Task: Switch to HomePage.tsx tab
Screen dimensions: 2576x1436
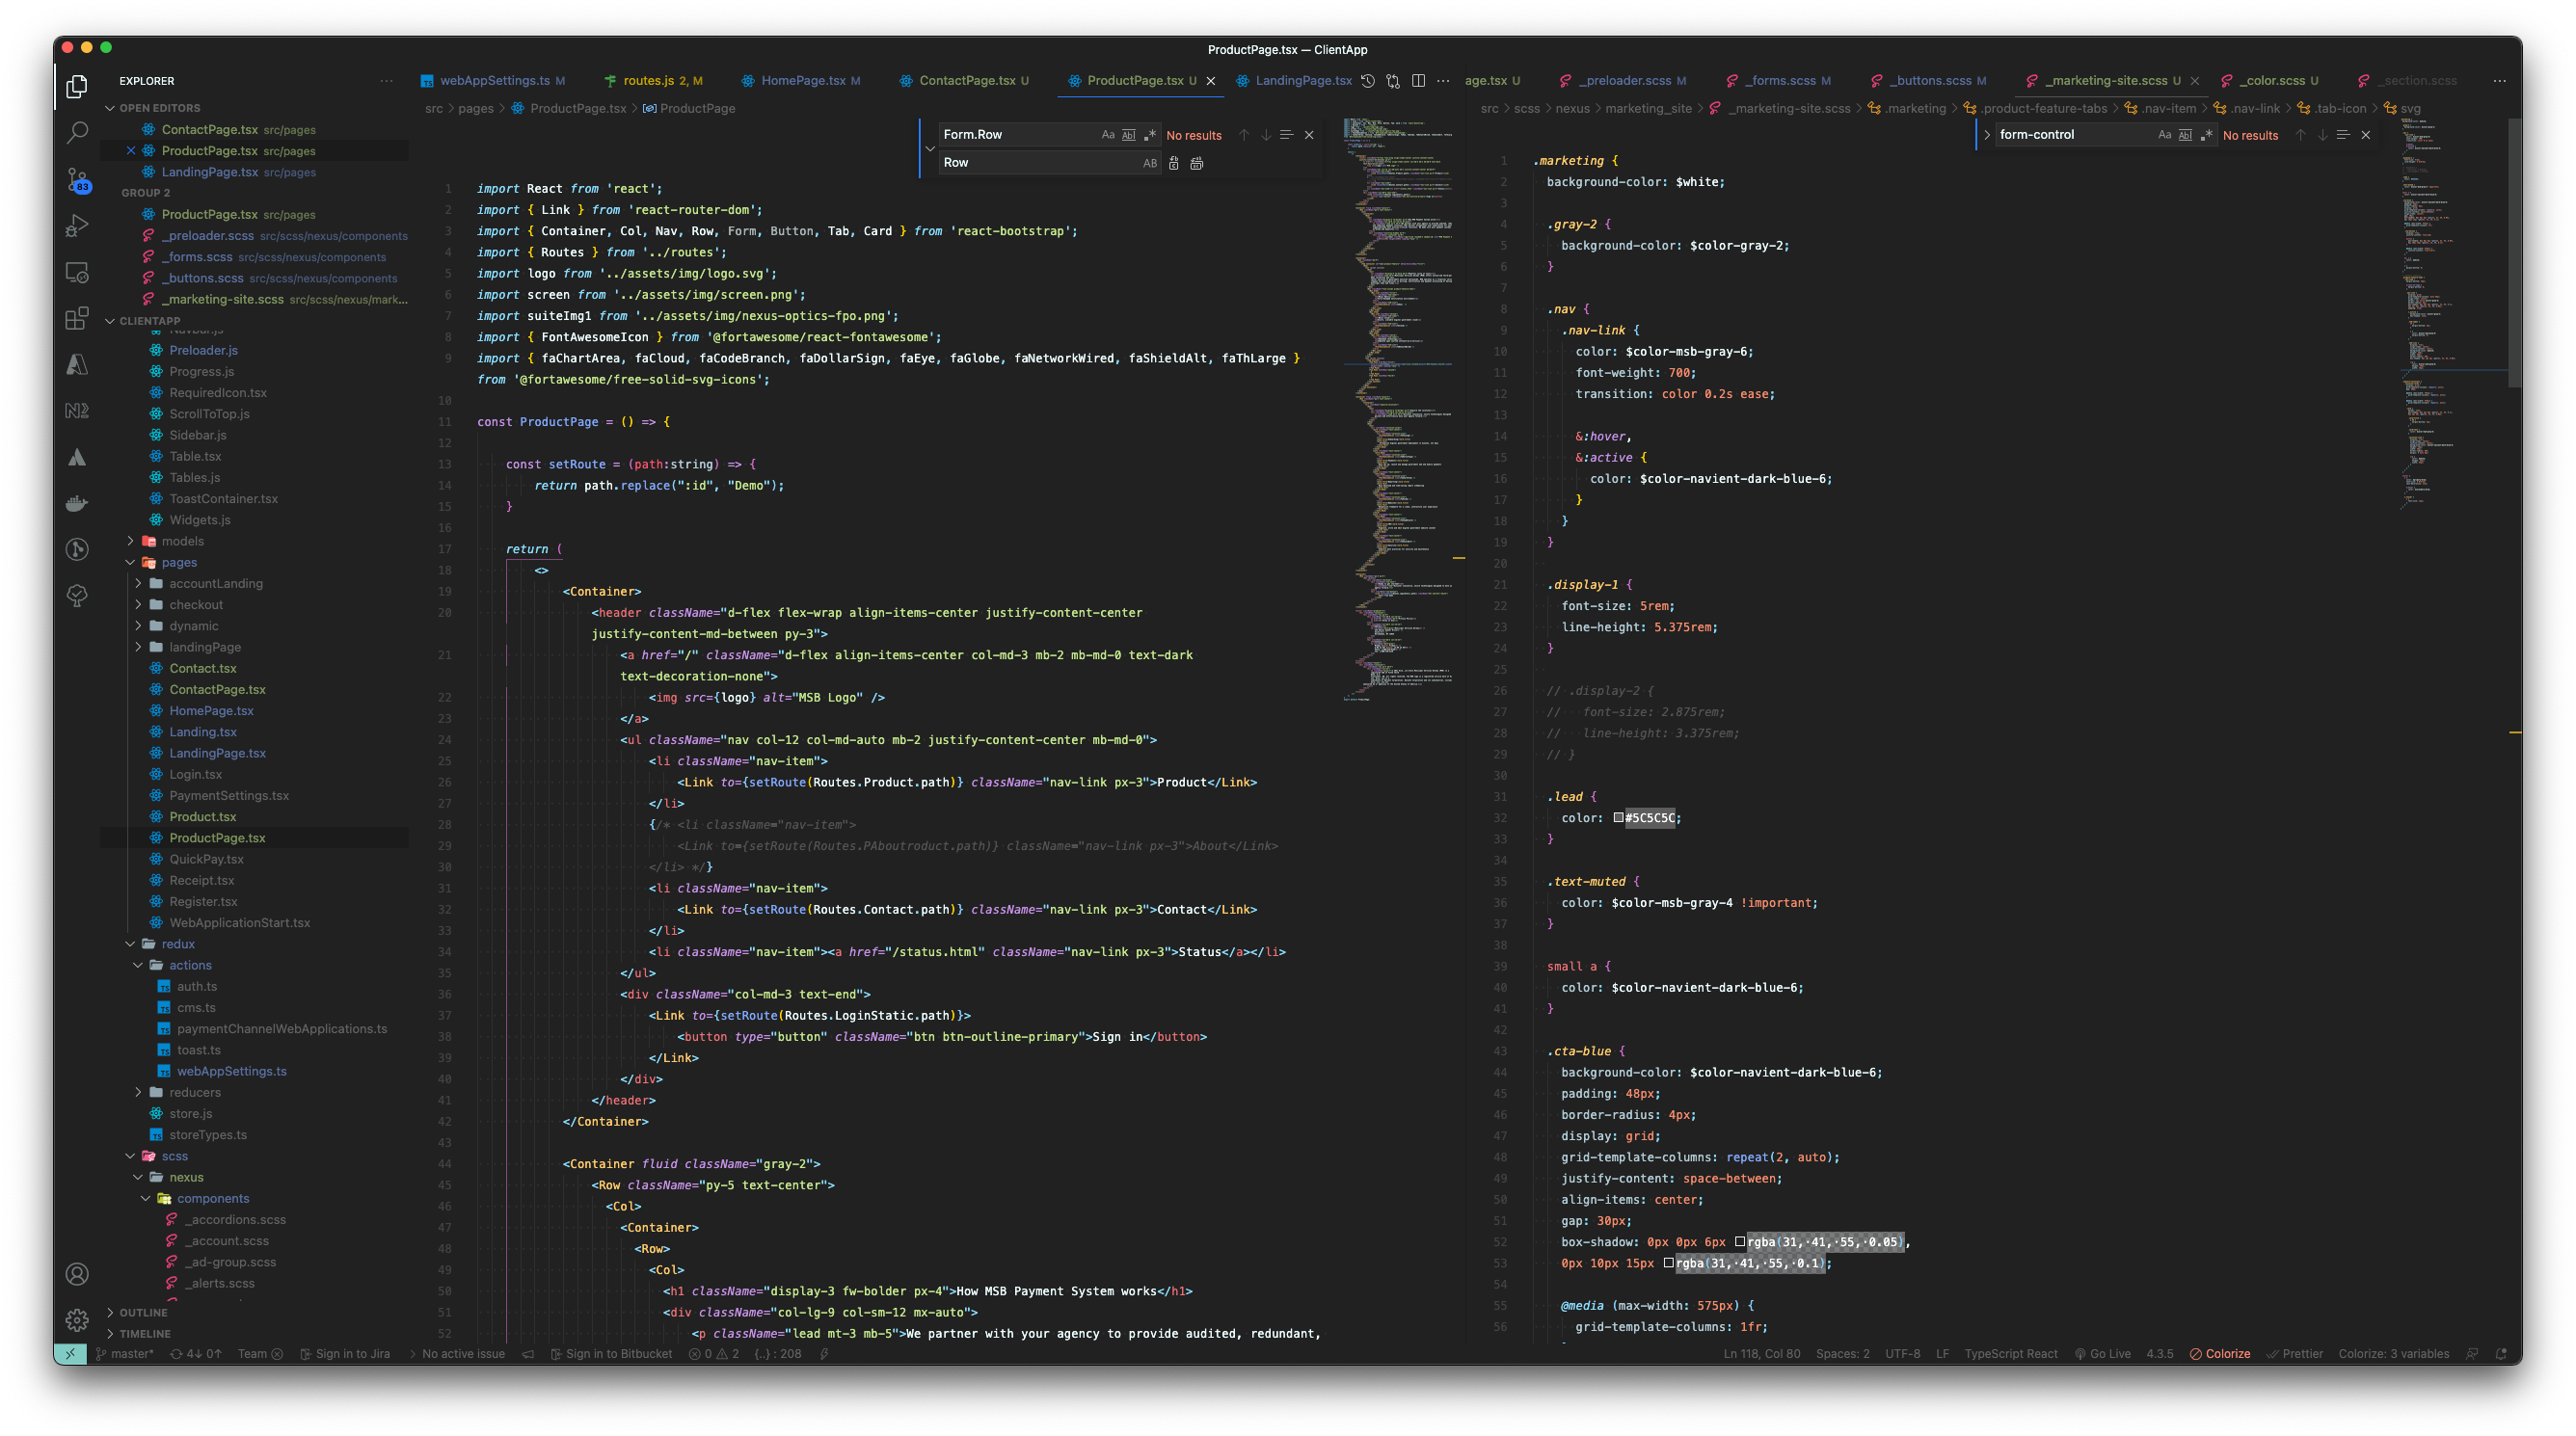Action: [x=802, y=81]
